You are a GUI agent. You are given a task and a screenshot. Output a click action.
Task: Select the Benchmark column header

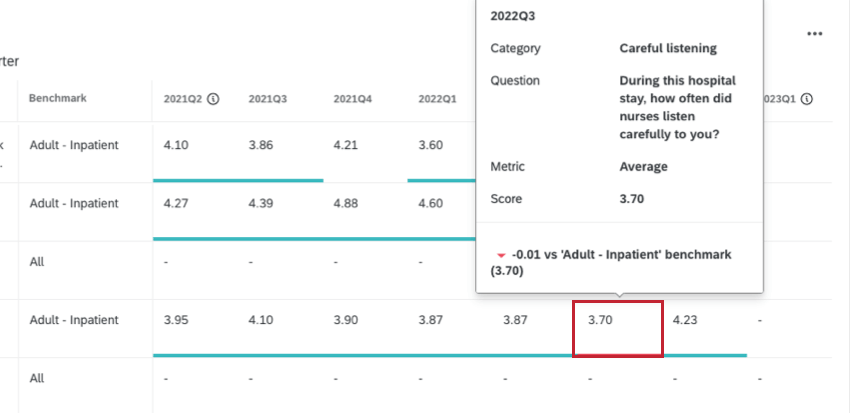[x=58, y=99]
